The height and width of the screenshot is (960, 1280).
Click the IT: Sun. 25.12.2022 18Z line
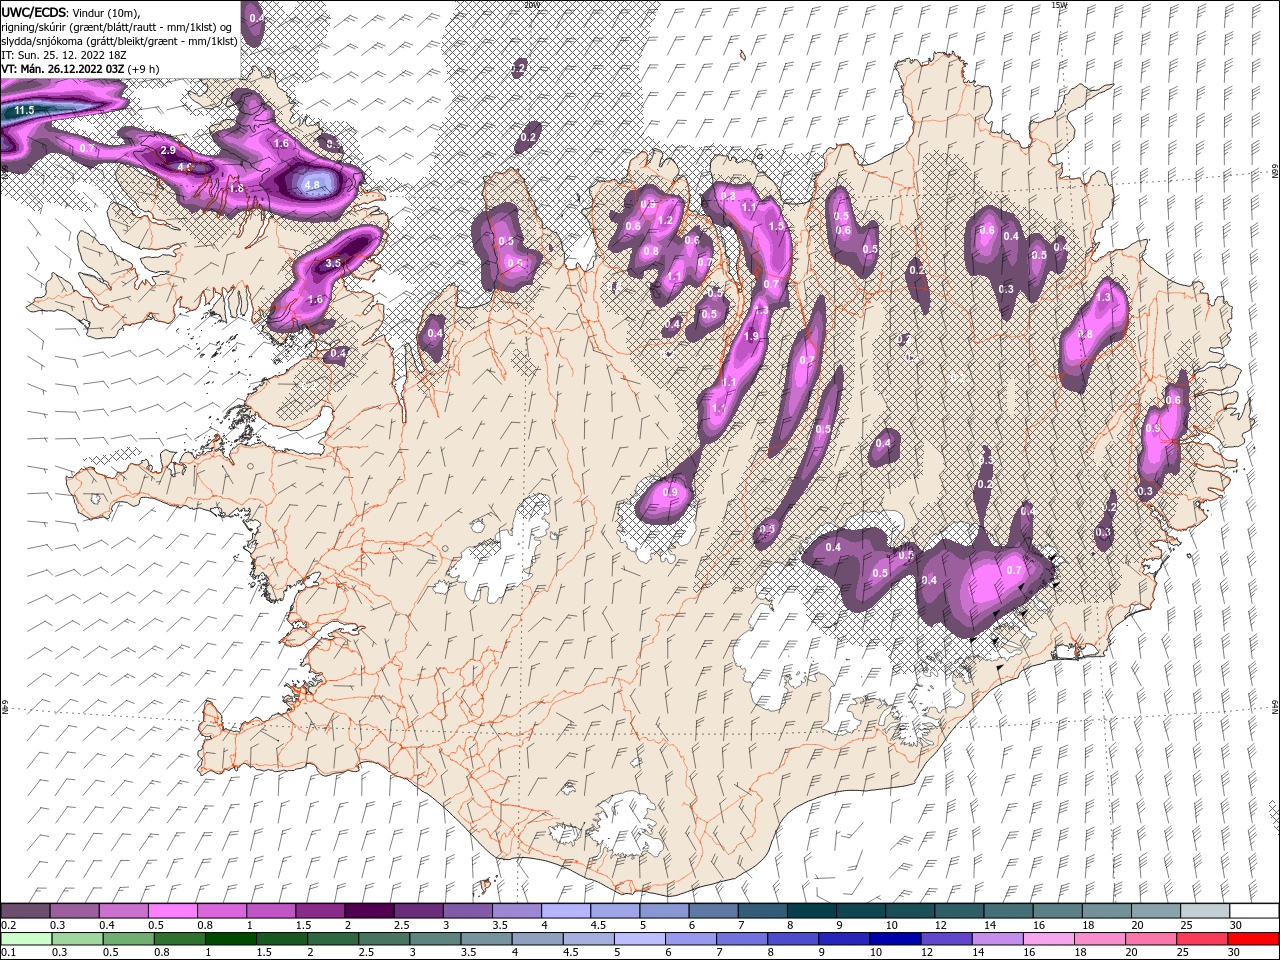point(64,55)
